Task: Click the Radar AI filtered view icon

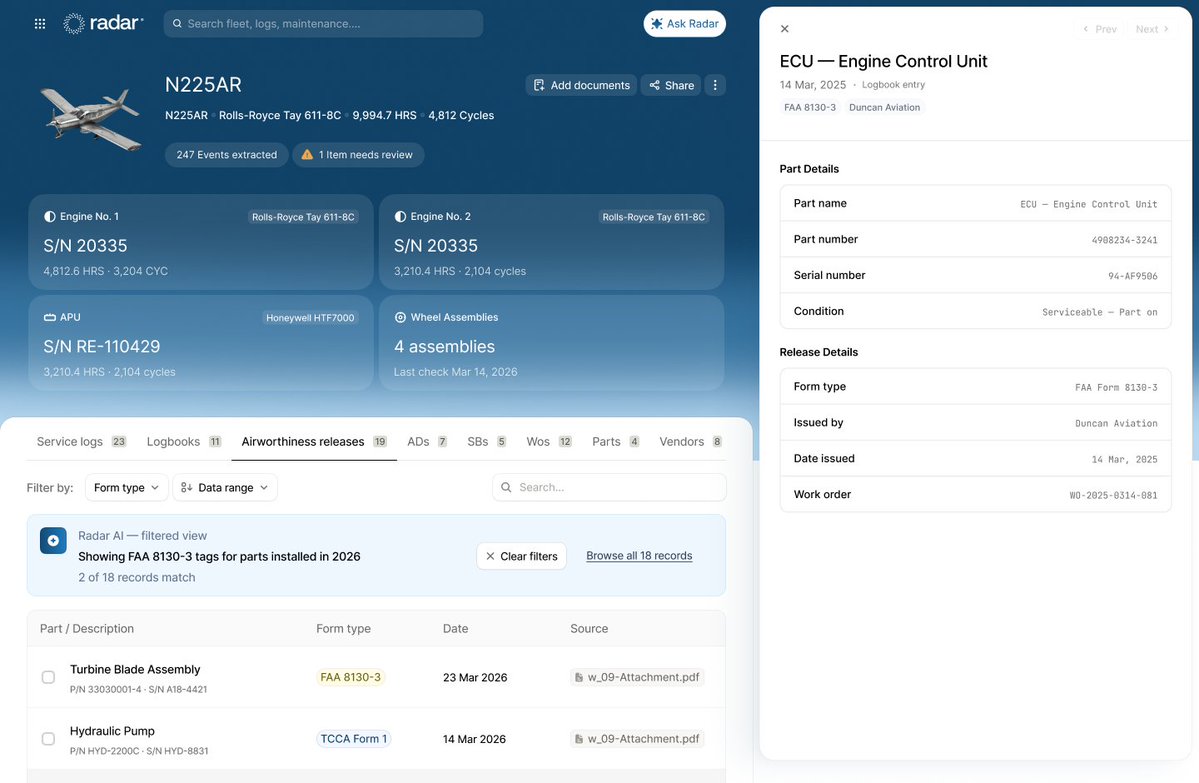Action: click(x=54, y=541)
